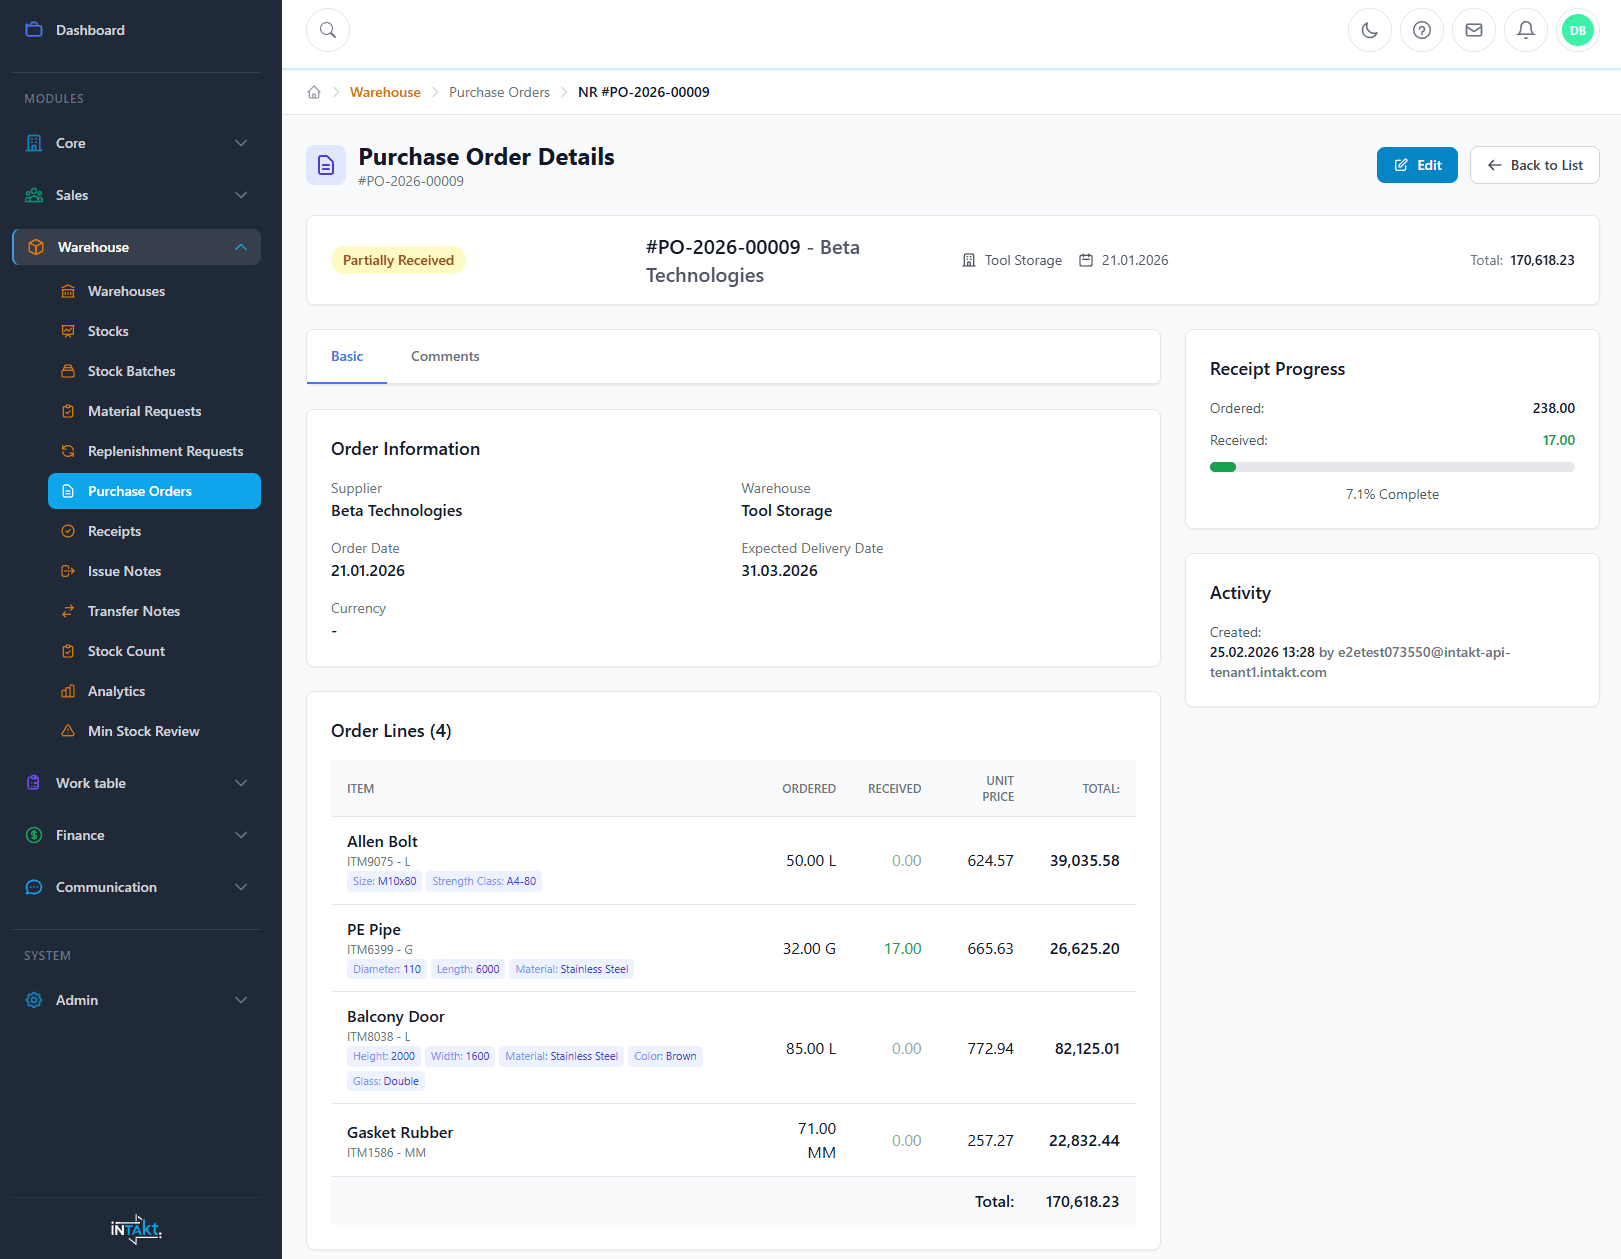
Task: Expand the Finance module
Action: coord(136,835)
